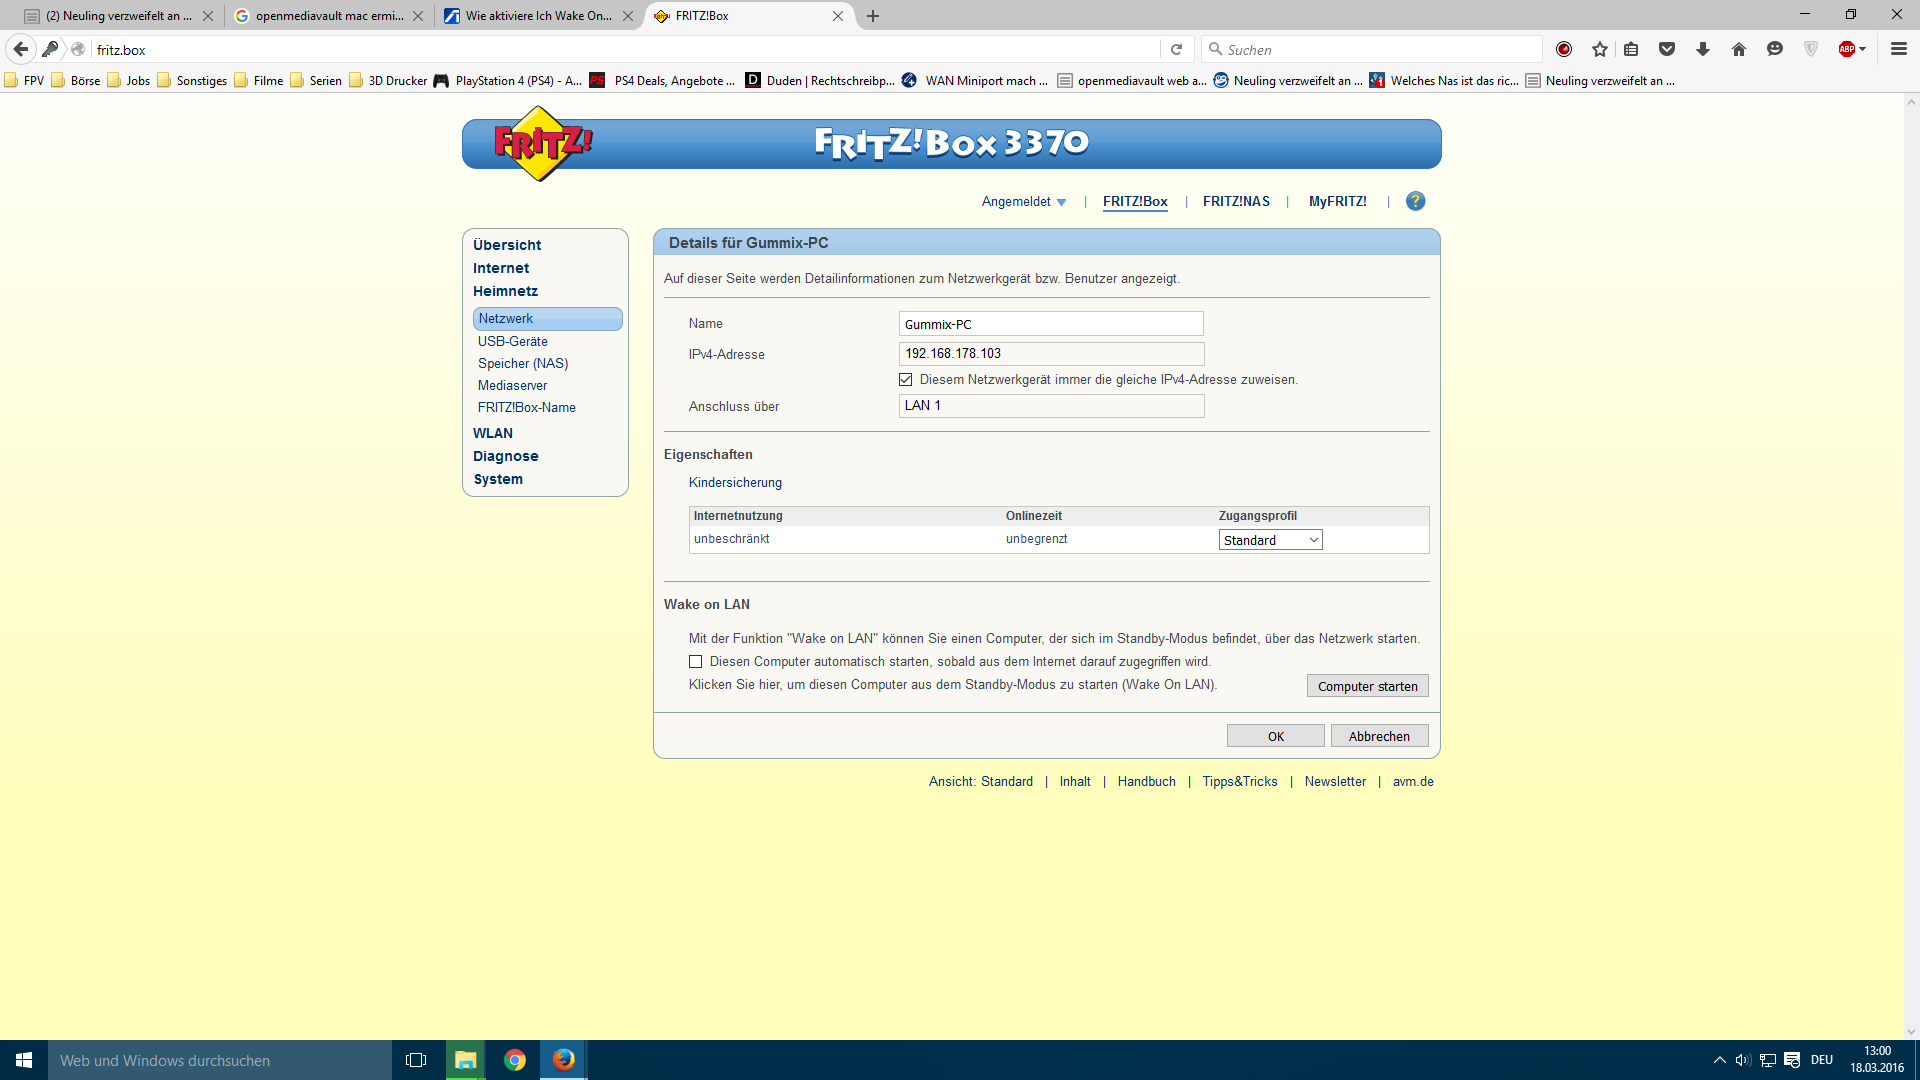
Task: Open Übersicht in the sidebar
Action: pyautogui.click(x=507, y=245)
